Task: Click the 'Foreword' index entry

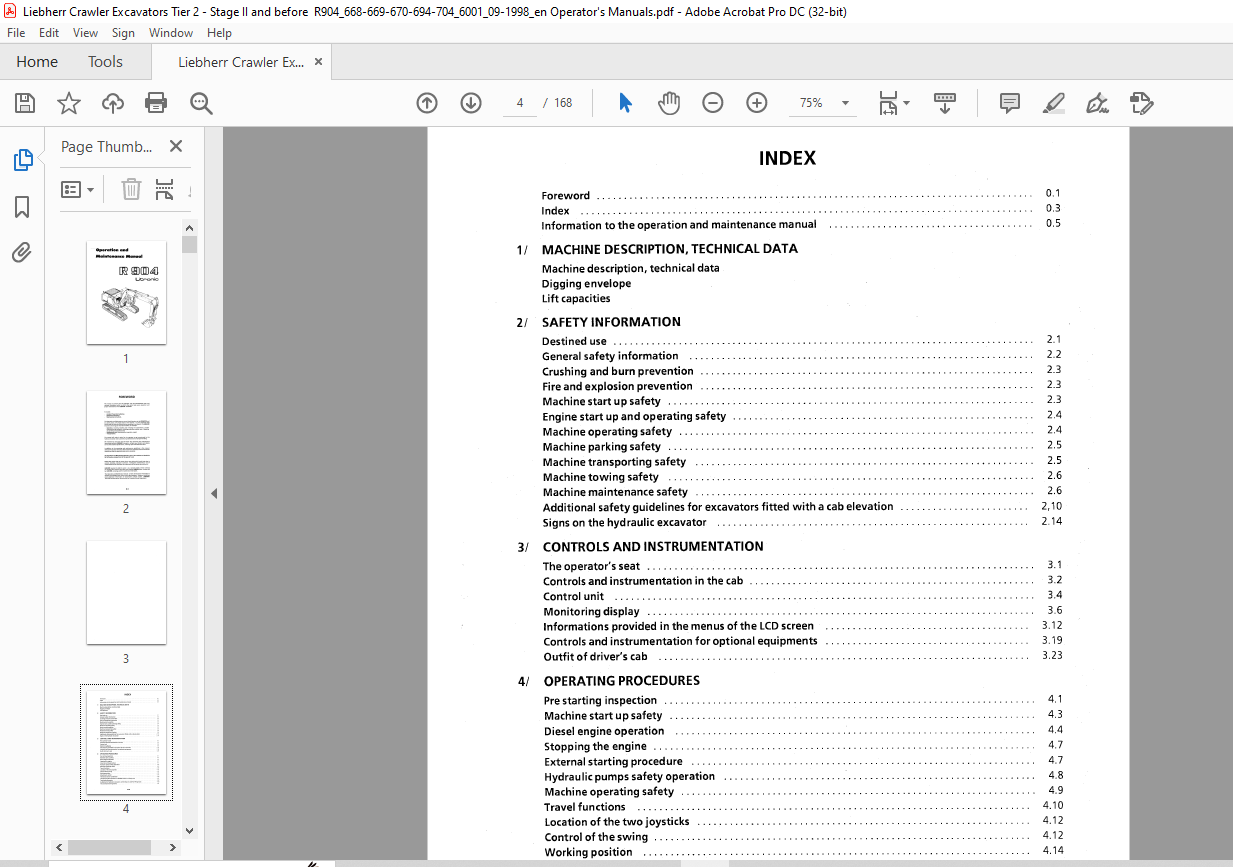Action: 566,195
